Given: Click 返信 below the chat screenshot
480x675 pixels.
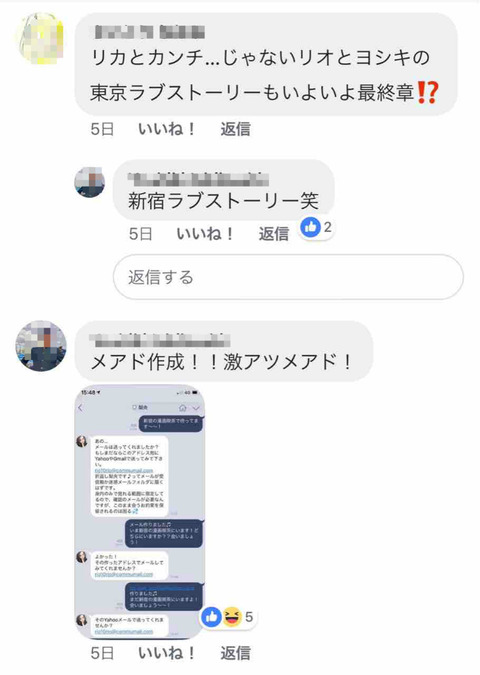Looking at the screenshot, I should pyautogui.click(x=235, y=653).
